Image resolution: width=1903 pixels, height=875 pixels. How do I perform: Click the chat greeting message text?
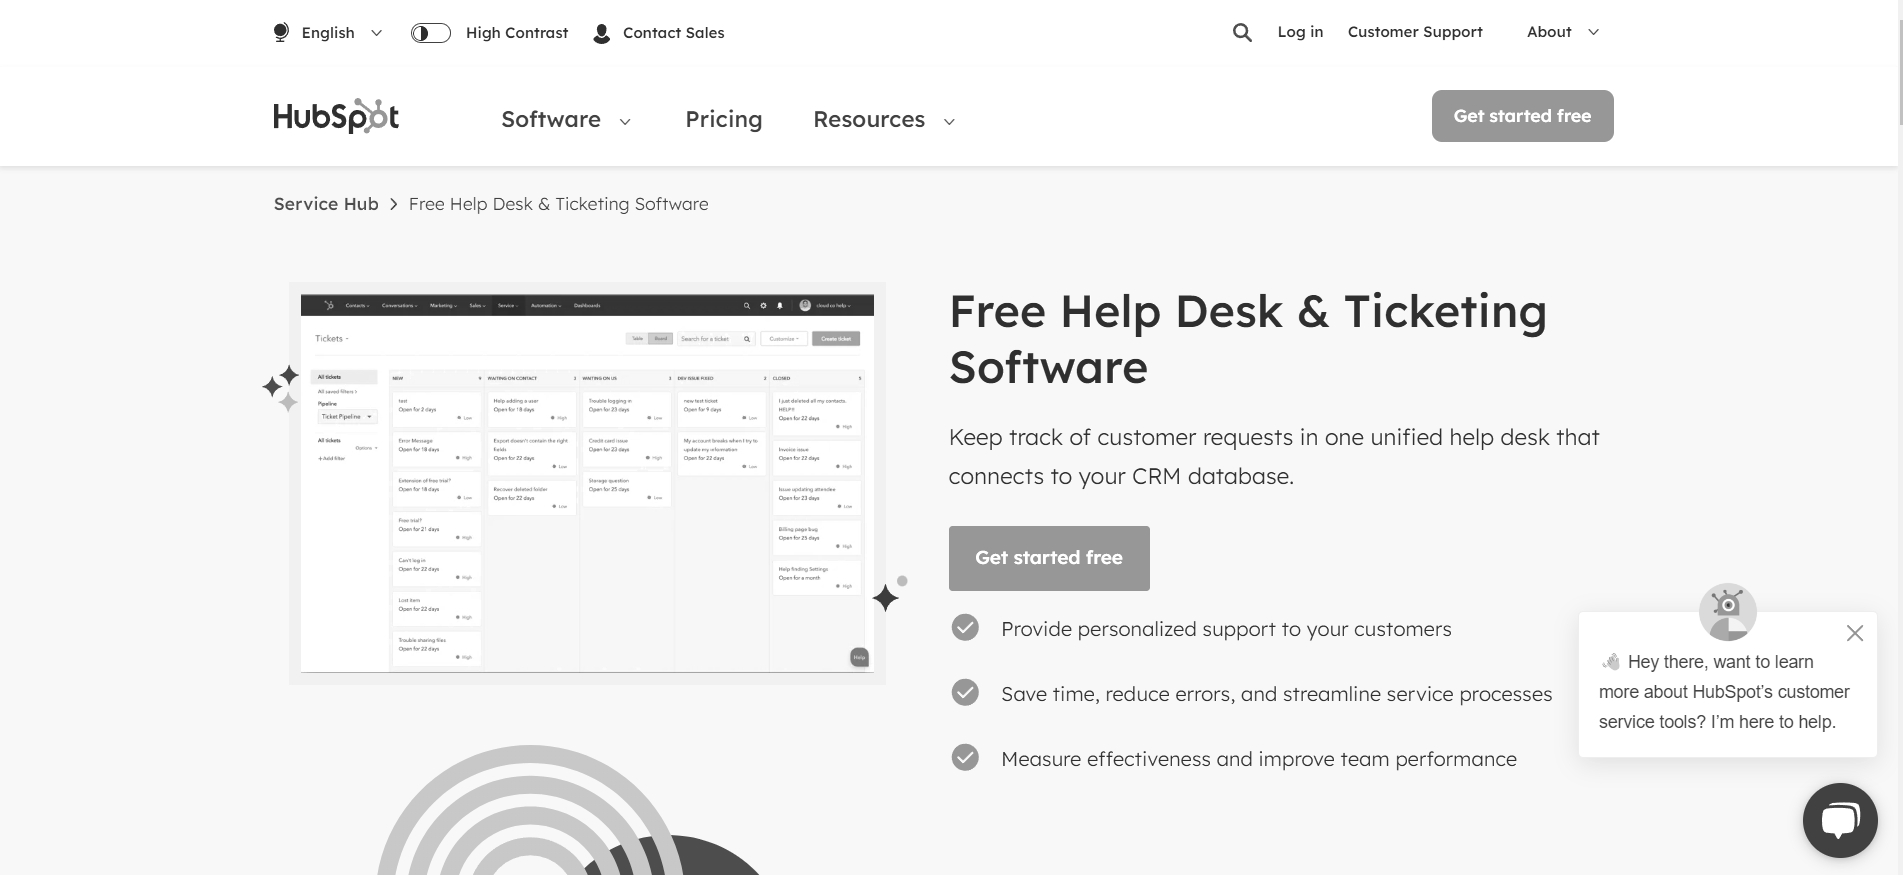click(1724, 692)
